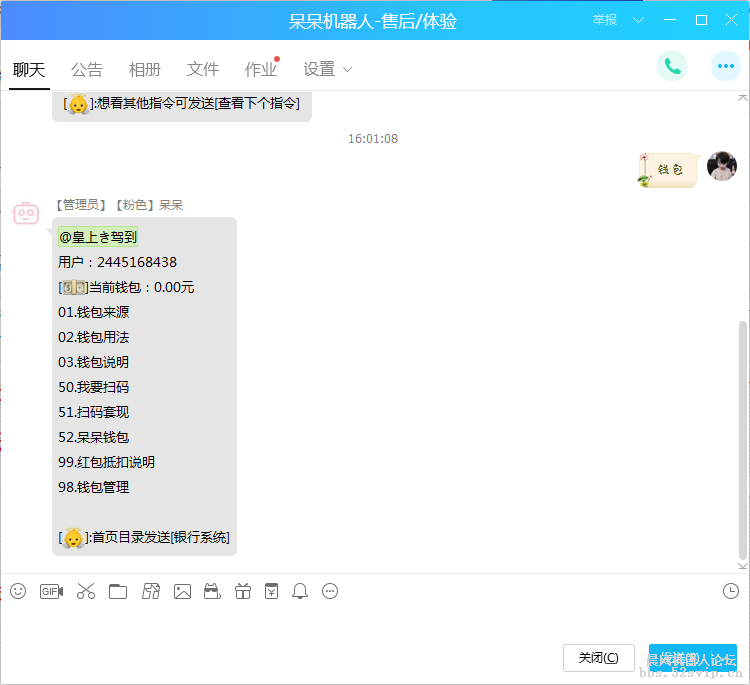
Task: Open the 公告 tab
Action: pos(87,69)
